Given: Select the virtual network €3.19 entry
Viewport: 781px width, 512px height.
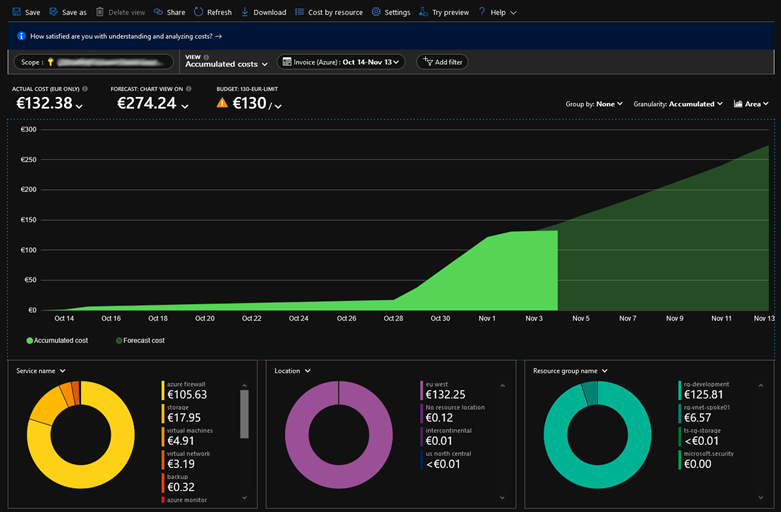Looking at the screenshot, I should click(186, 459).
